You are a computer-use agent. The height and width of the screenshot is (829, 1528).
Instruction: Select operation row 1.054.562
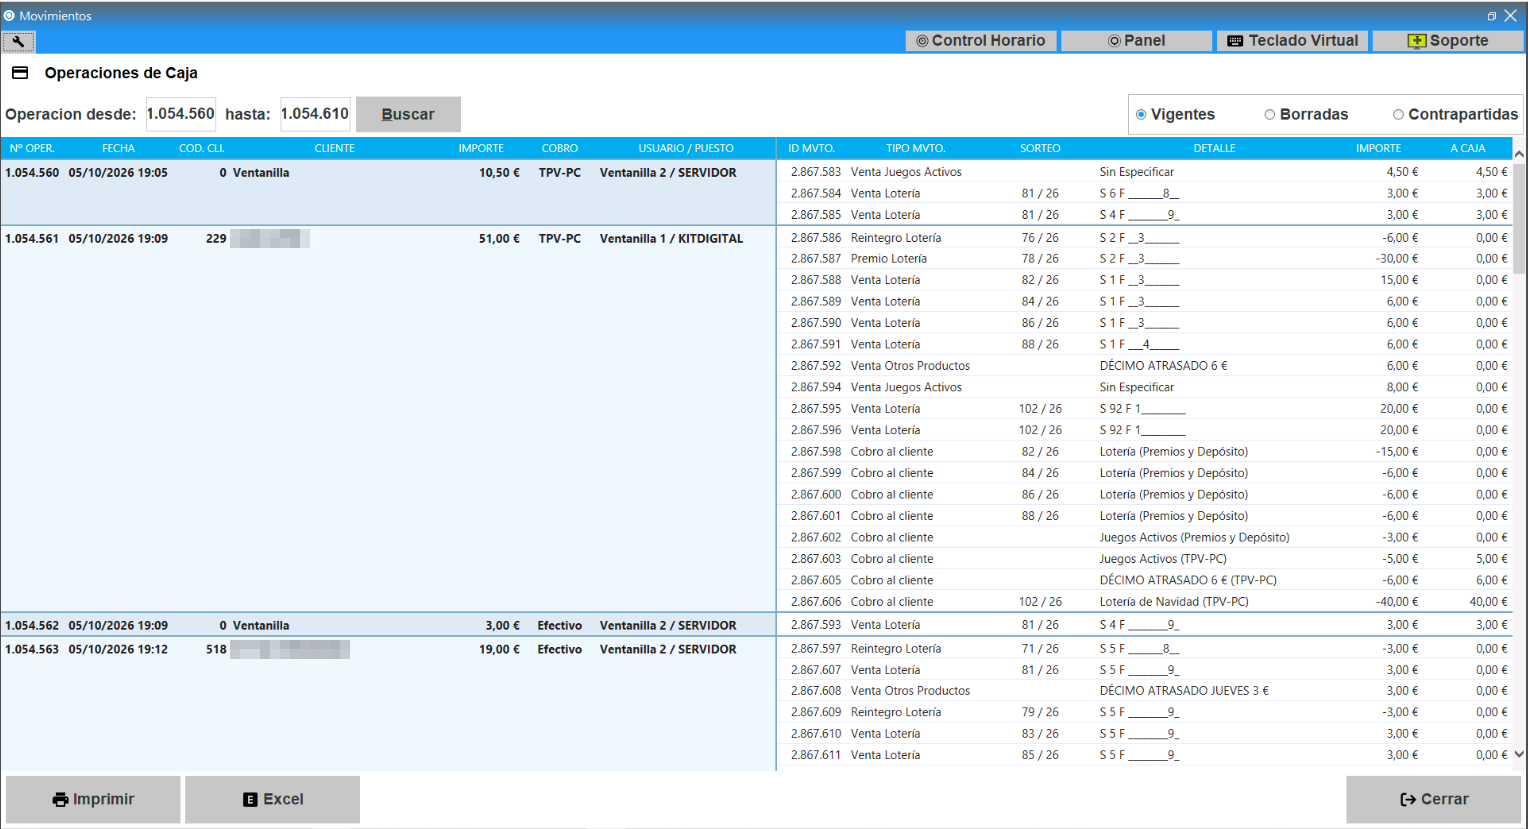pyautogui.click(x=388, y=625)
